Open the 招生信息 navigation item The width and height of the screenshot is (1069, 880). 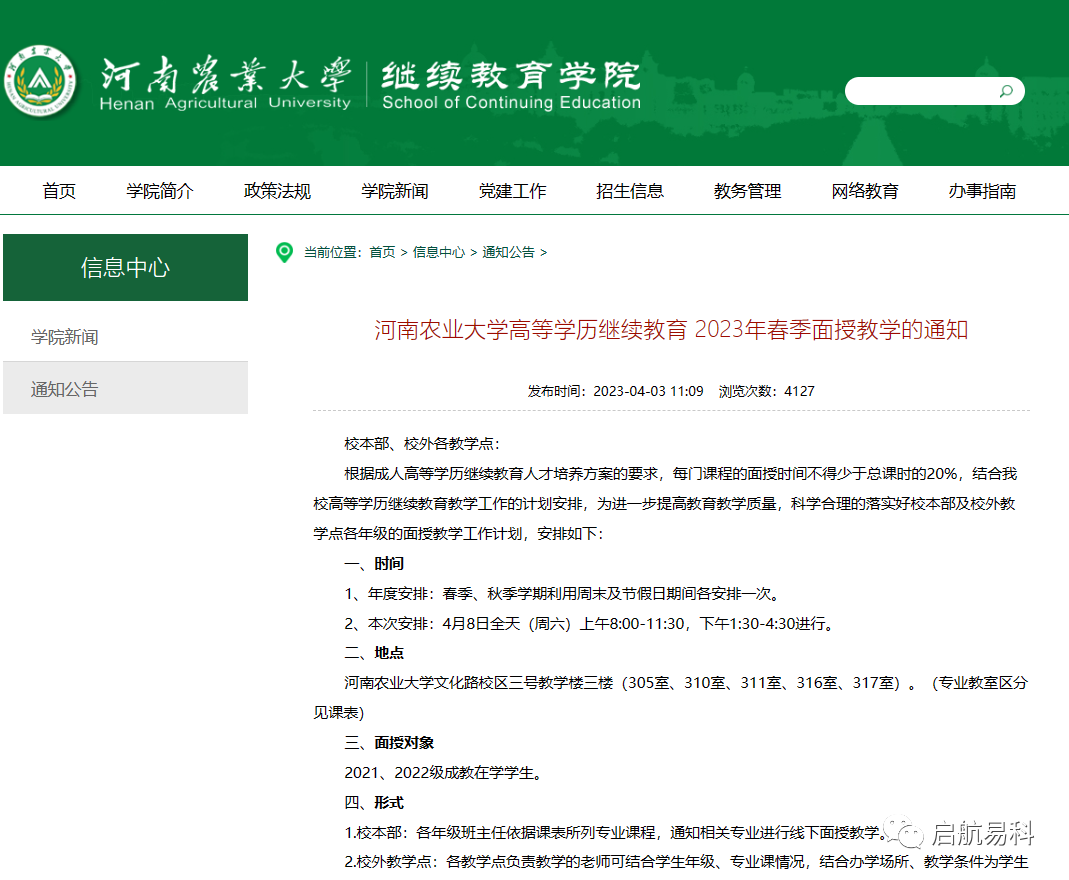click(x=630, y=191)
